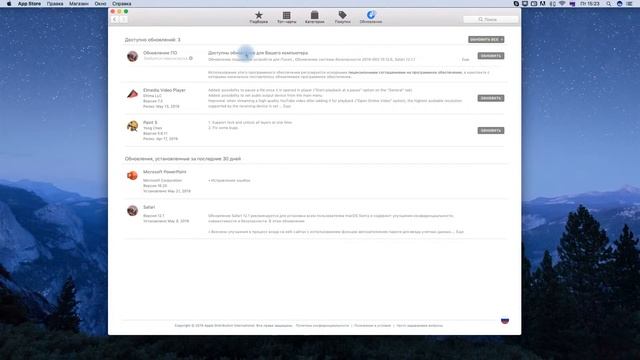Open the Top Charts tab icon
640x360 pixels.
pos(287,17)
